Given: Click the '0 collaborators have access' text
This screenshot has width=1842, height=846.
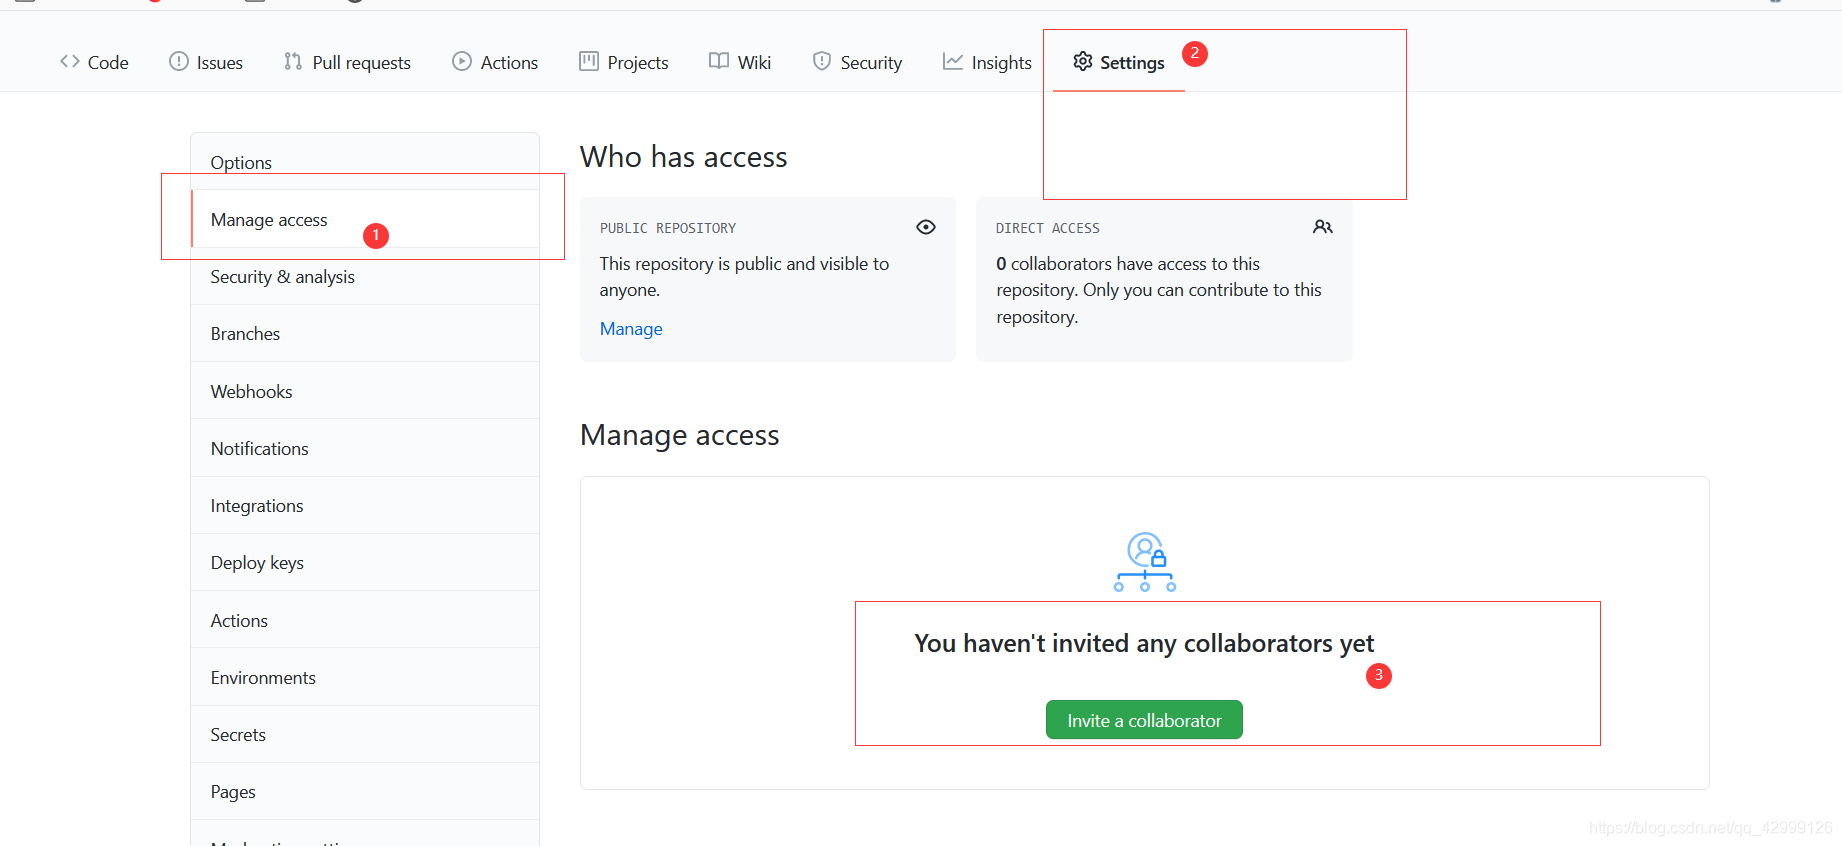Looking at the screenshot, I should 1159,290.
